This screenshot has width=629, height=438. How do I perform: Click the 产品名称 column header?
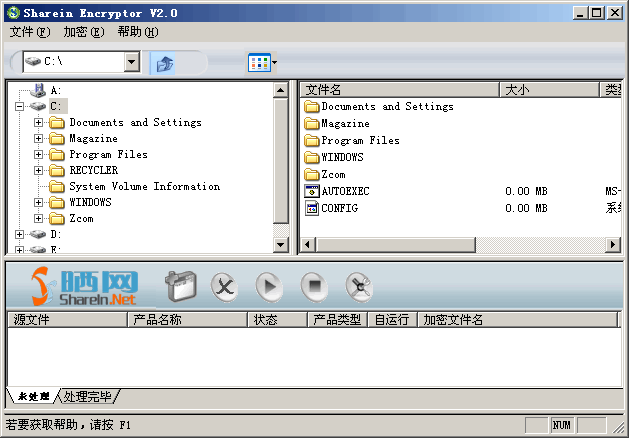187,320
